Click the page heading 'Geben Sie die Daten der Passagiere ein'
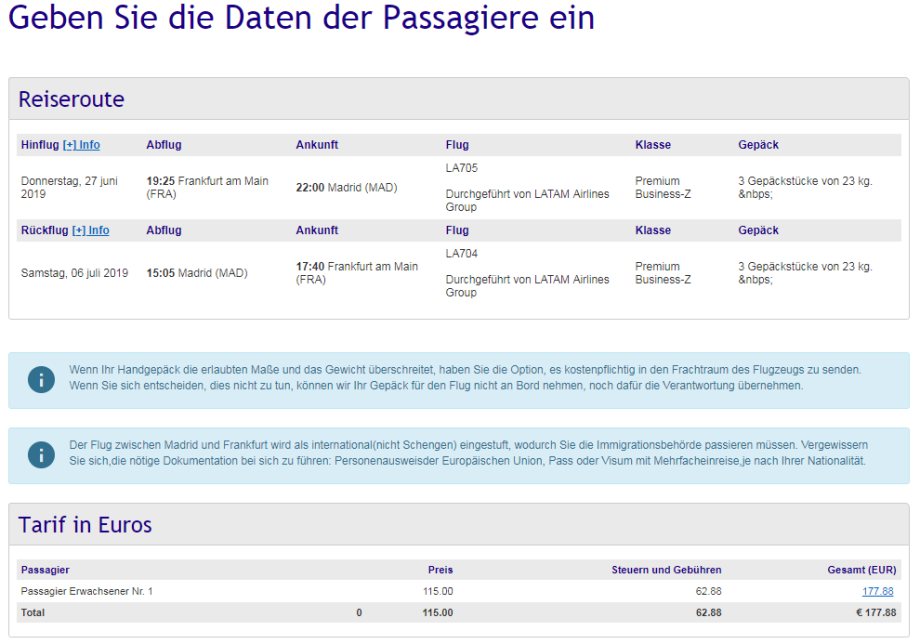This screenshot has height=644, width=920. point(301,19)
